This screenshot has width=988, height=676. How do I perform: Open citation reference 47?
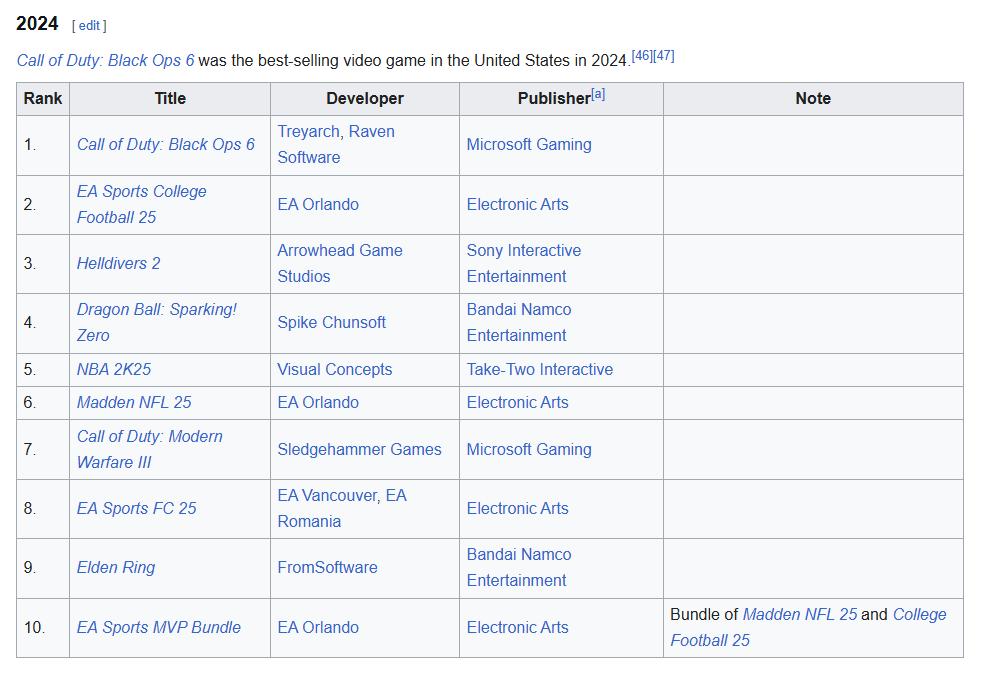click(x=663, y=55)
